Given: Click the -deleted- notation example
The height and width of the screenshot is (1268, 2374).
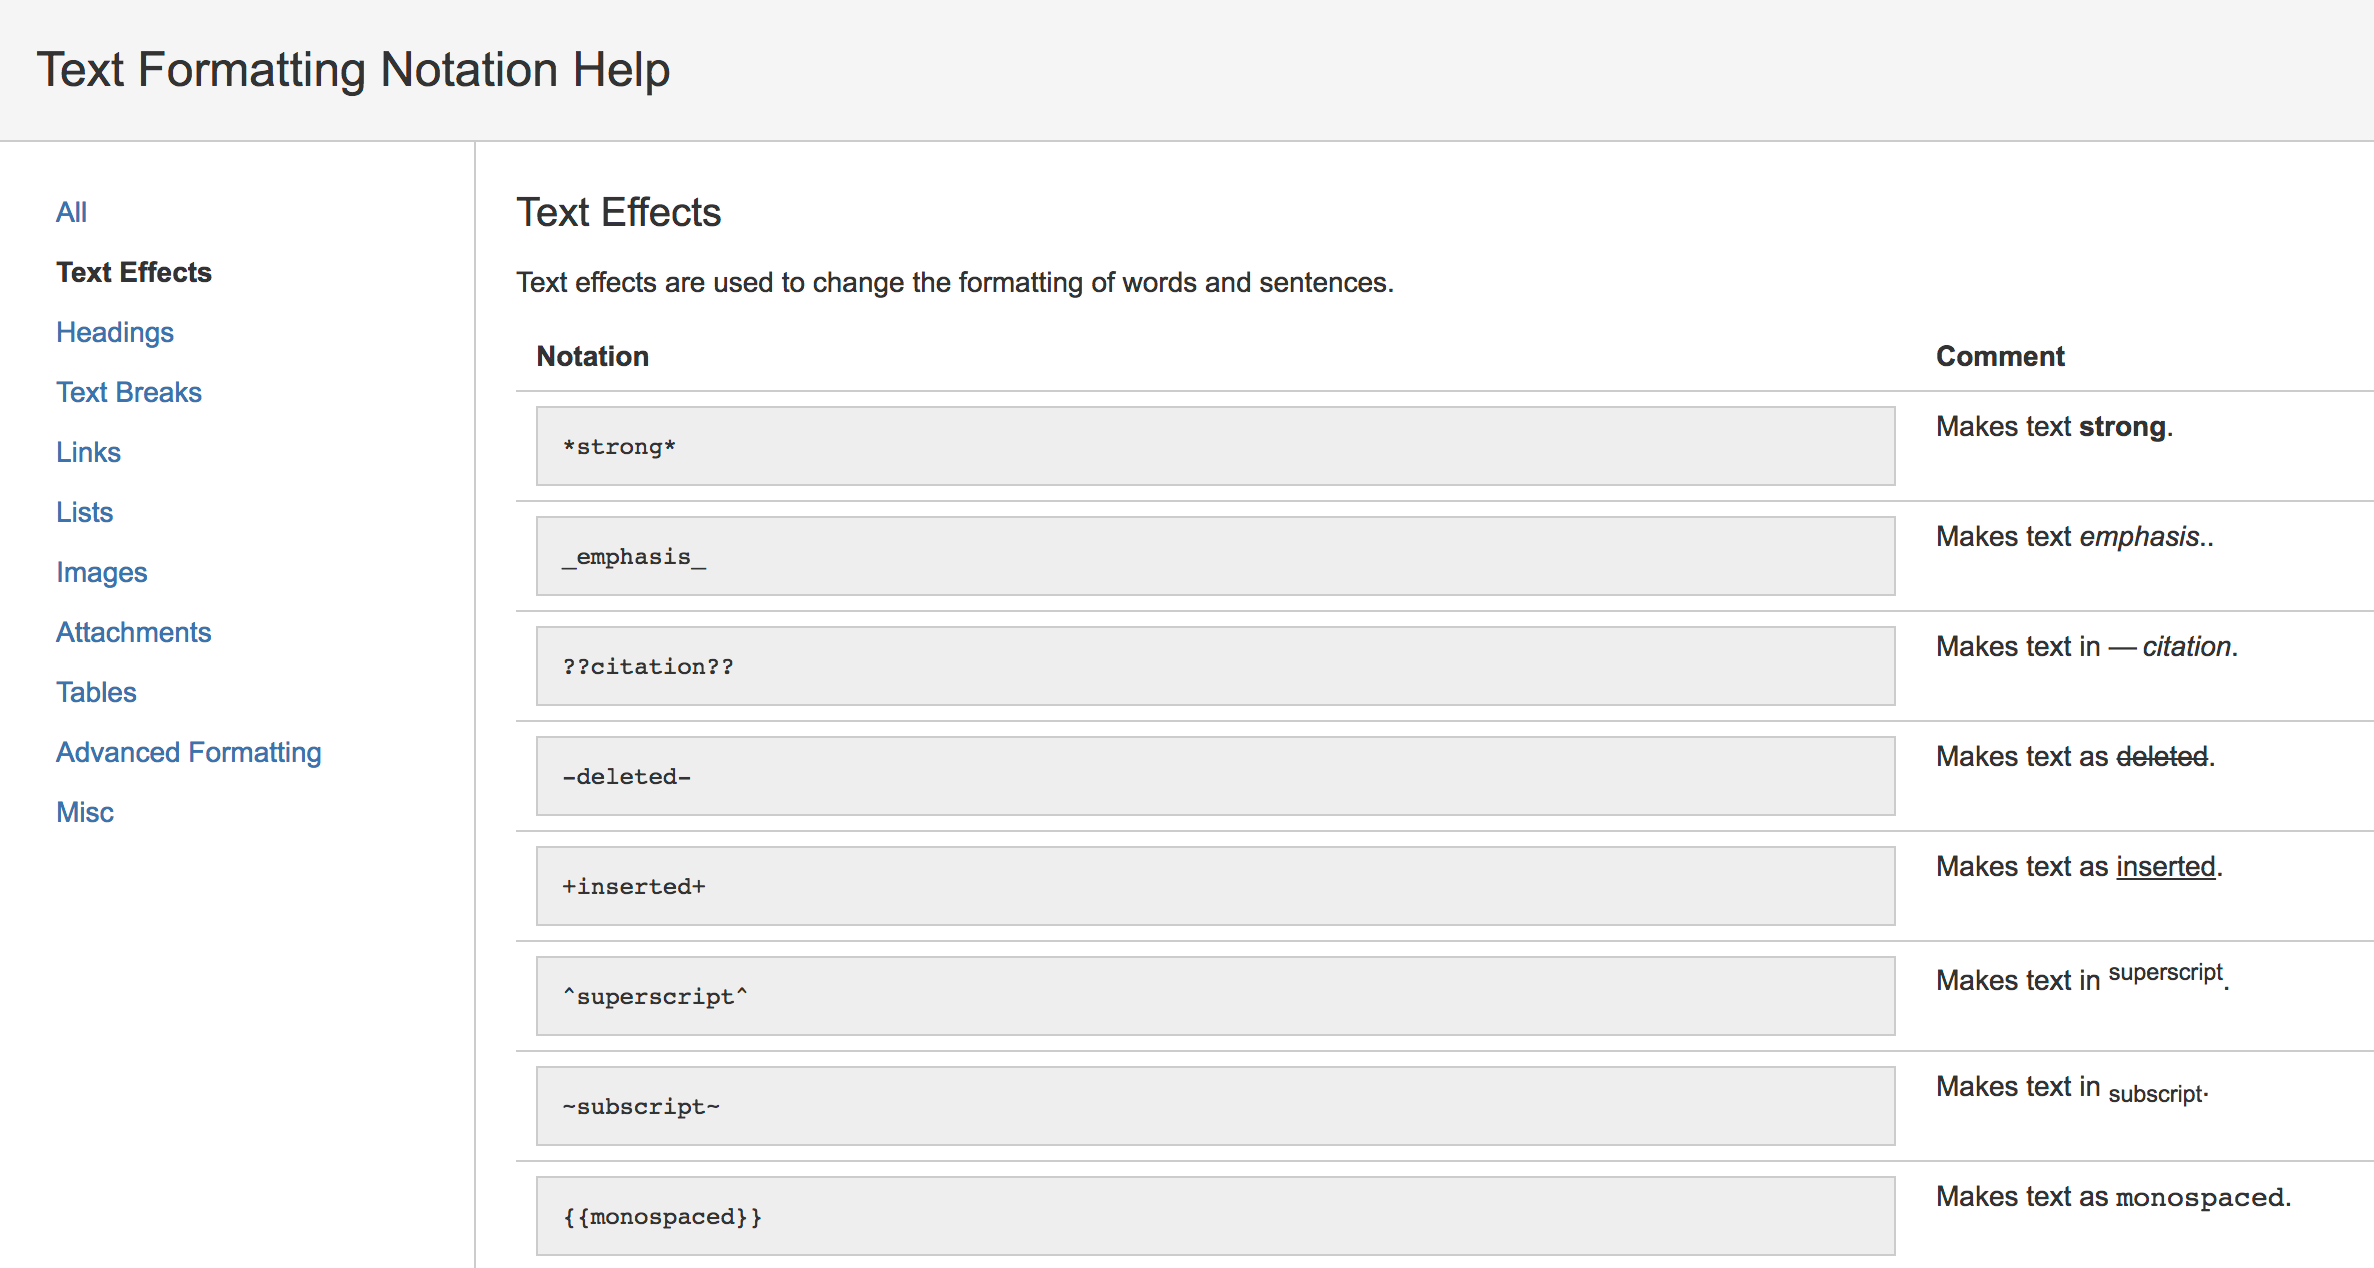Looking at the screenshot, I should pos(1214,775).
